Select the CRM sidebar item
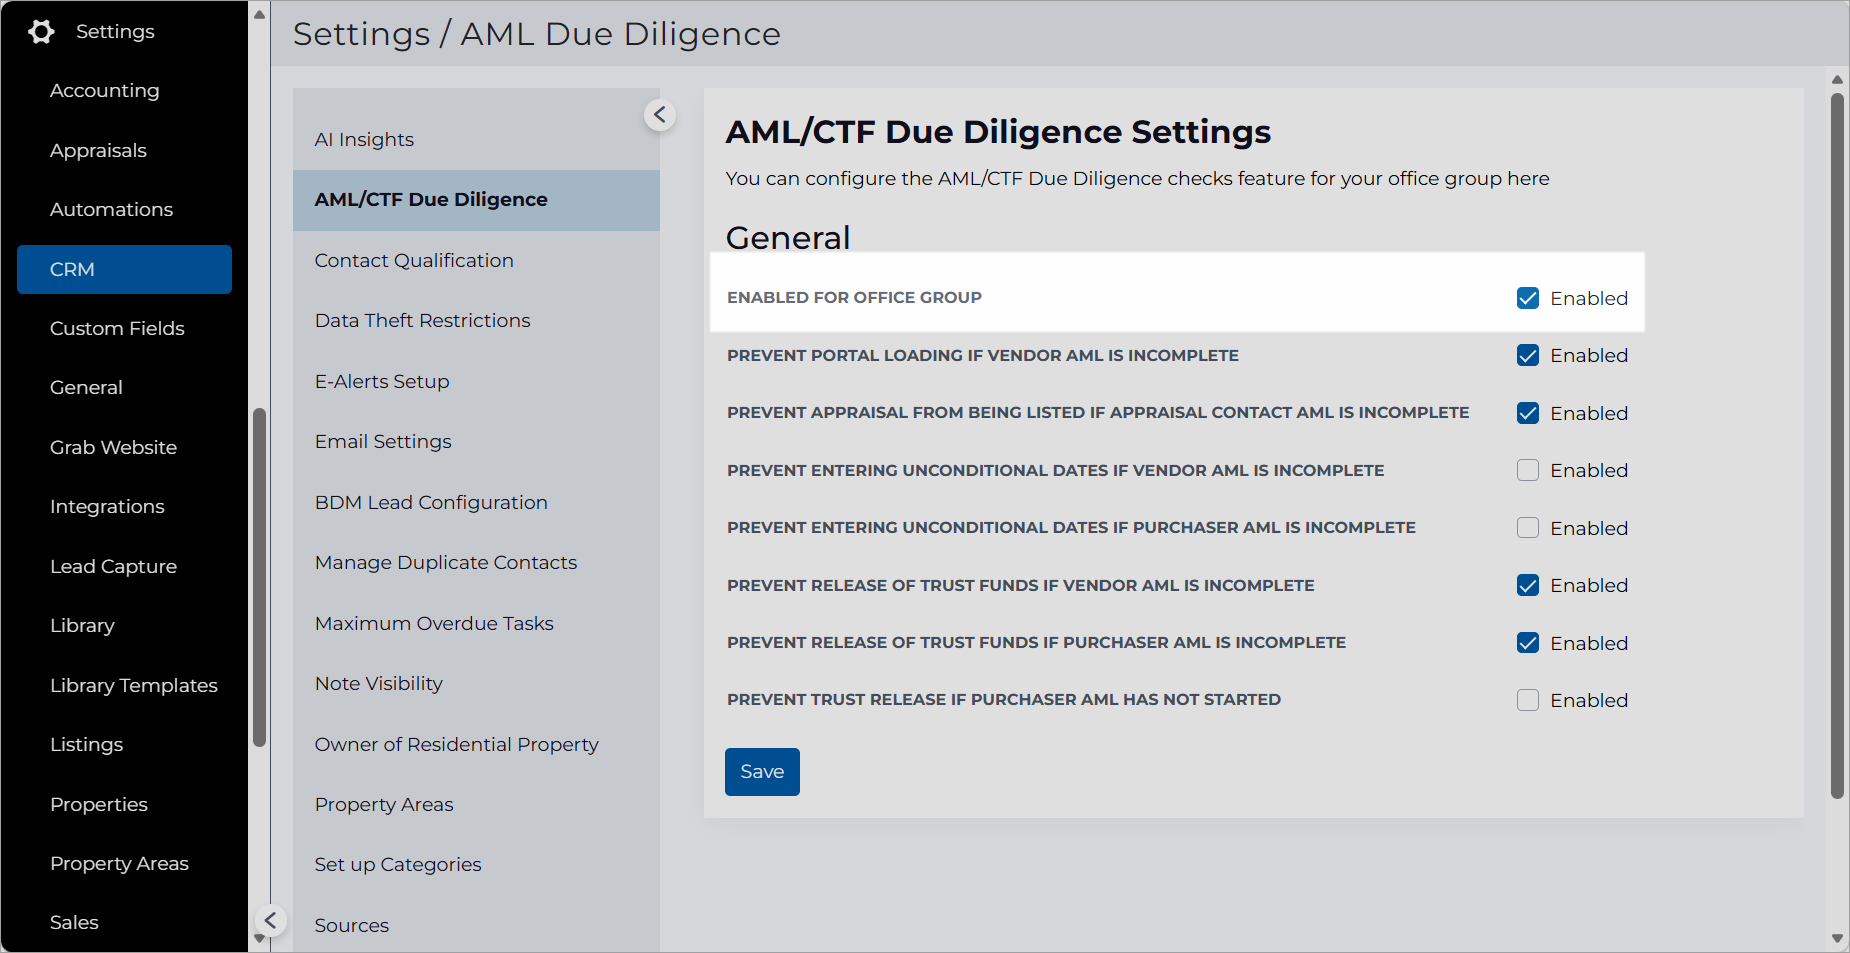Screen dimensions: 1850x953 124,269
